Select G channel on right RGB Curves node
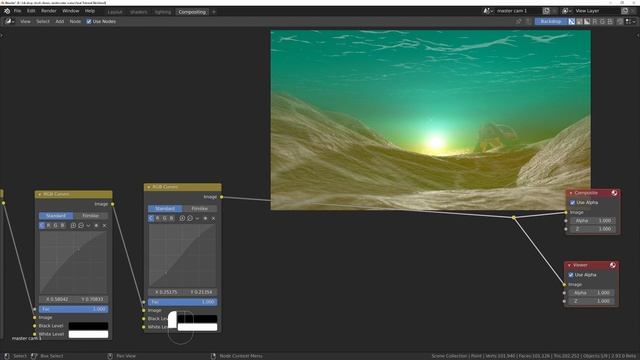The height and width of the screenshot is (360, 640). pos(164,218)
